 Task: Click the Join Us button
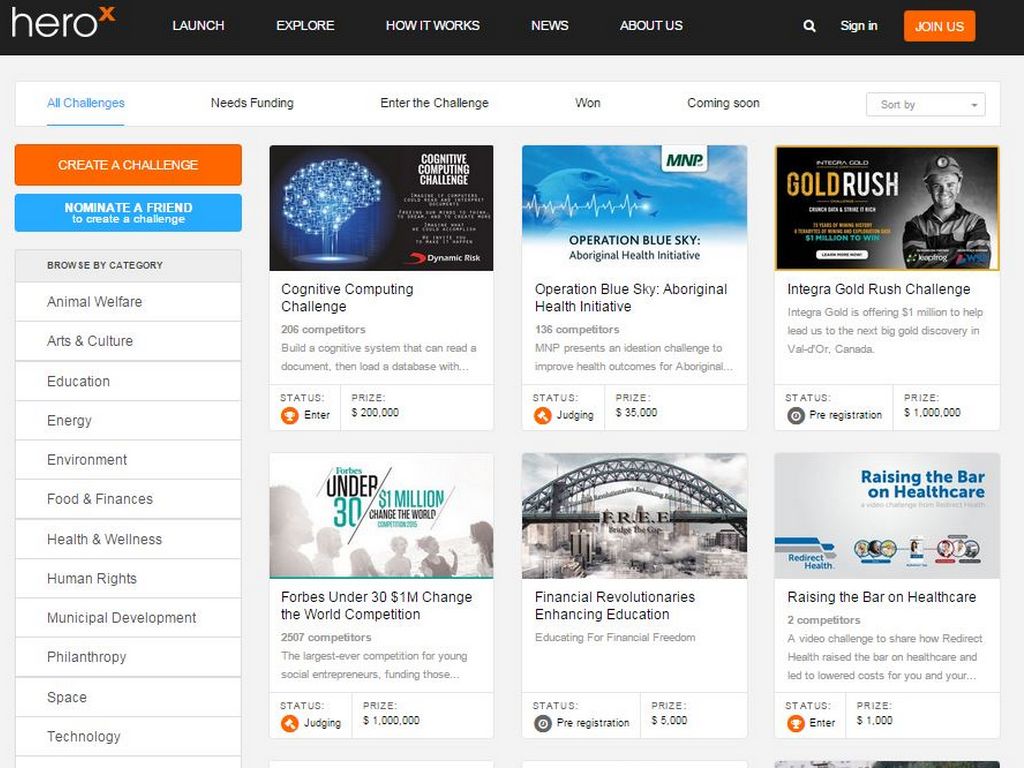[939, 26]
